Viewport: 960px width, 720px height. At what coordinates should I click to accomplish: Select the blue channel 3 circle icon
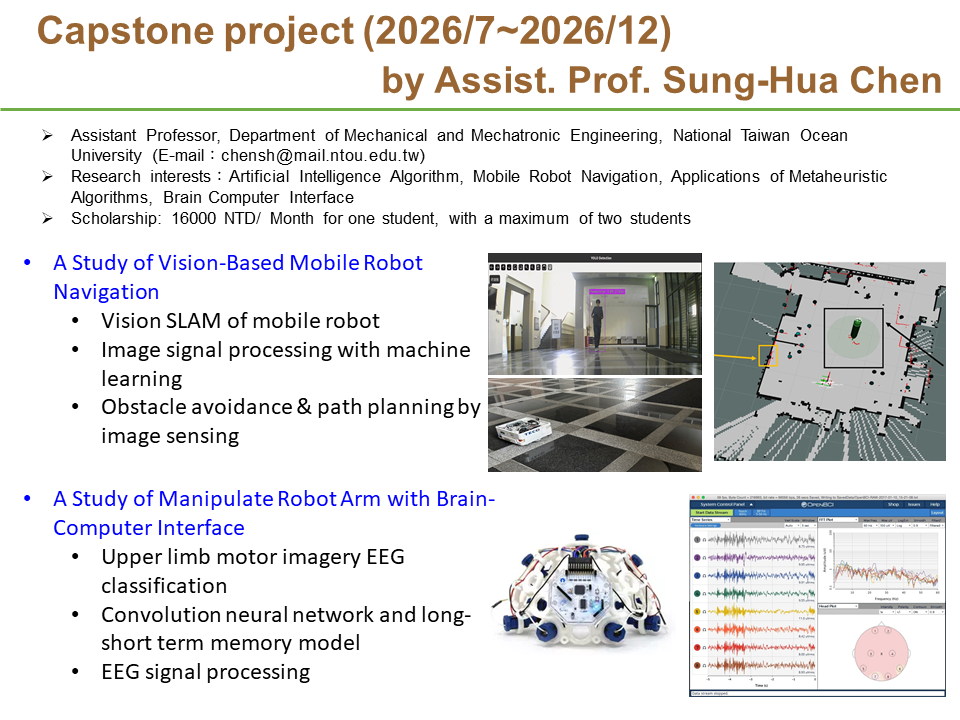click(695, 575)
